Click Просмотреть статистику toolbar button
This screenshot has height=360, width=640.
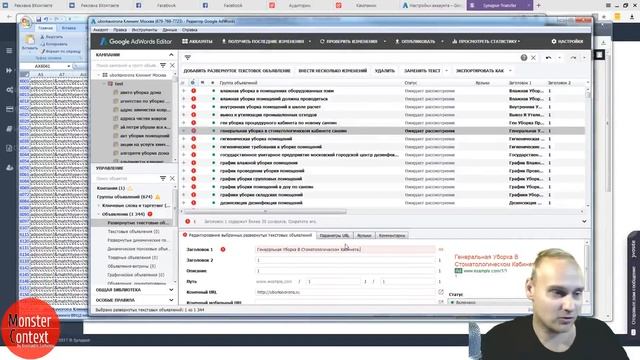[x=486, y=41]
